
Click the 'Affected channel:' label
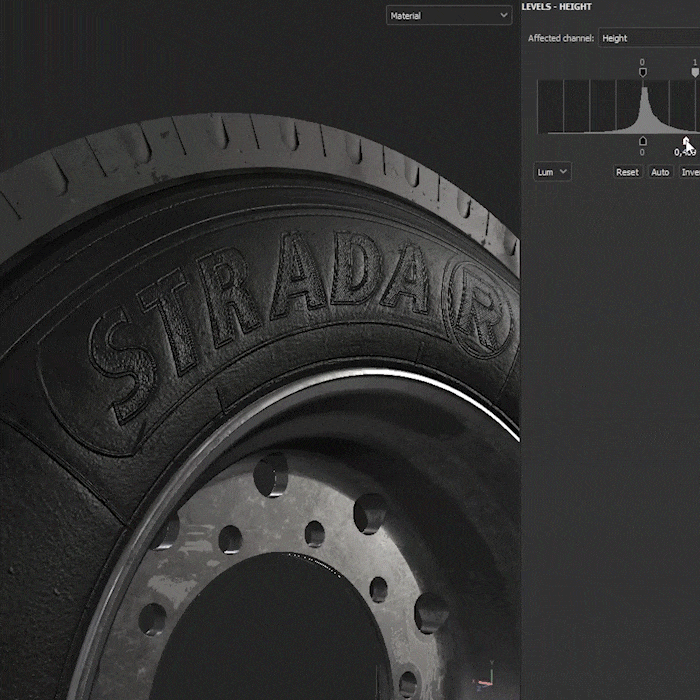point(561,38)
